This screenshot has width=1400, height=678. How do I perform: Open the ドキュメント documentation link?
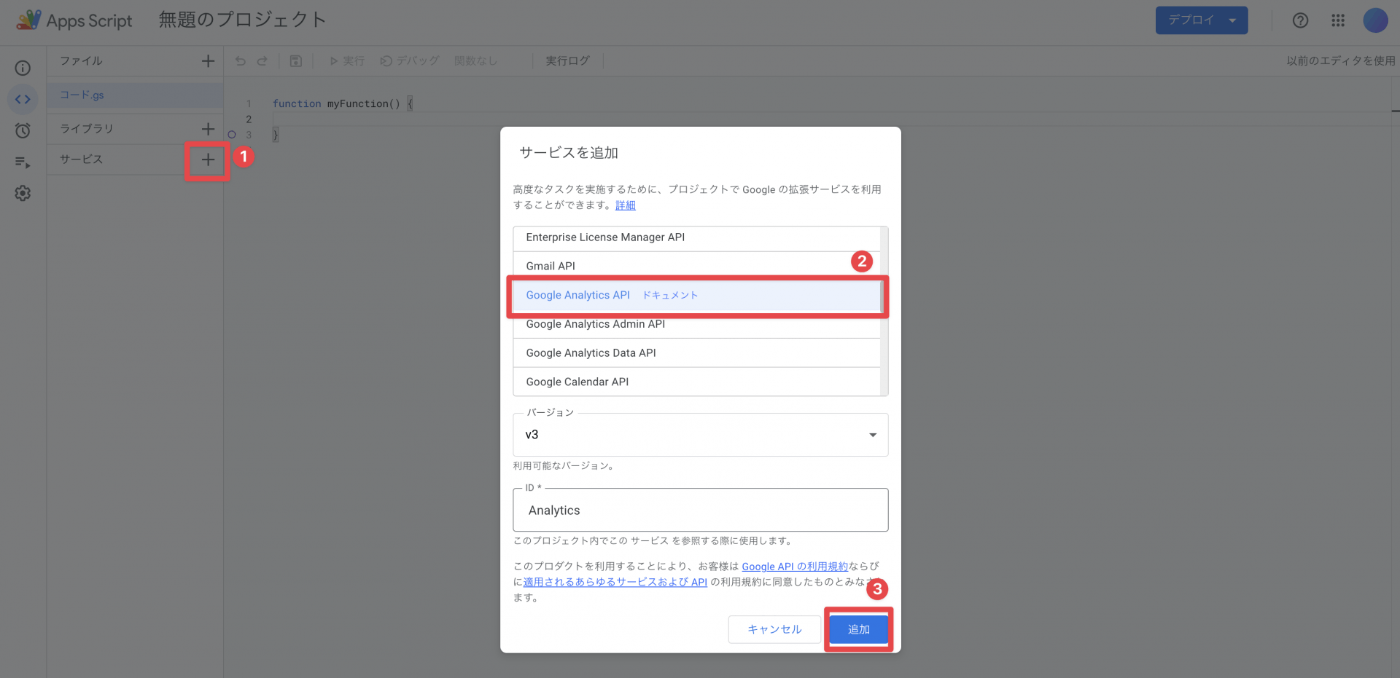tap(670, 295)
